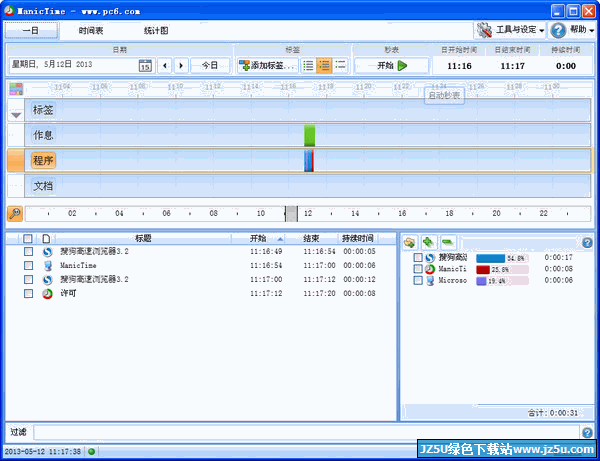Click the blue-red block in 程序 timeline

click(x=309, y=161)
